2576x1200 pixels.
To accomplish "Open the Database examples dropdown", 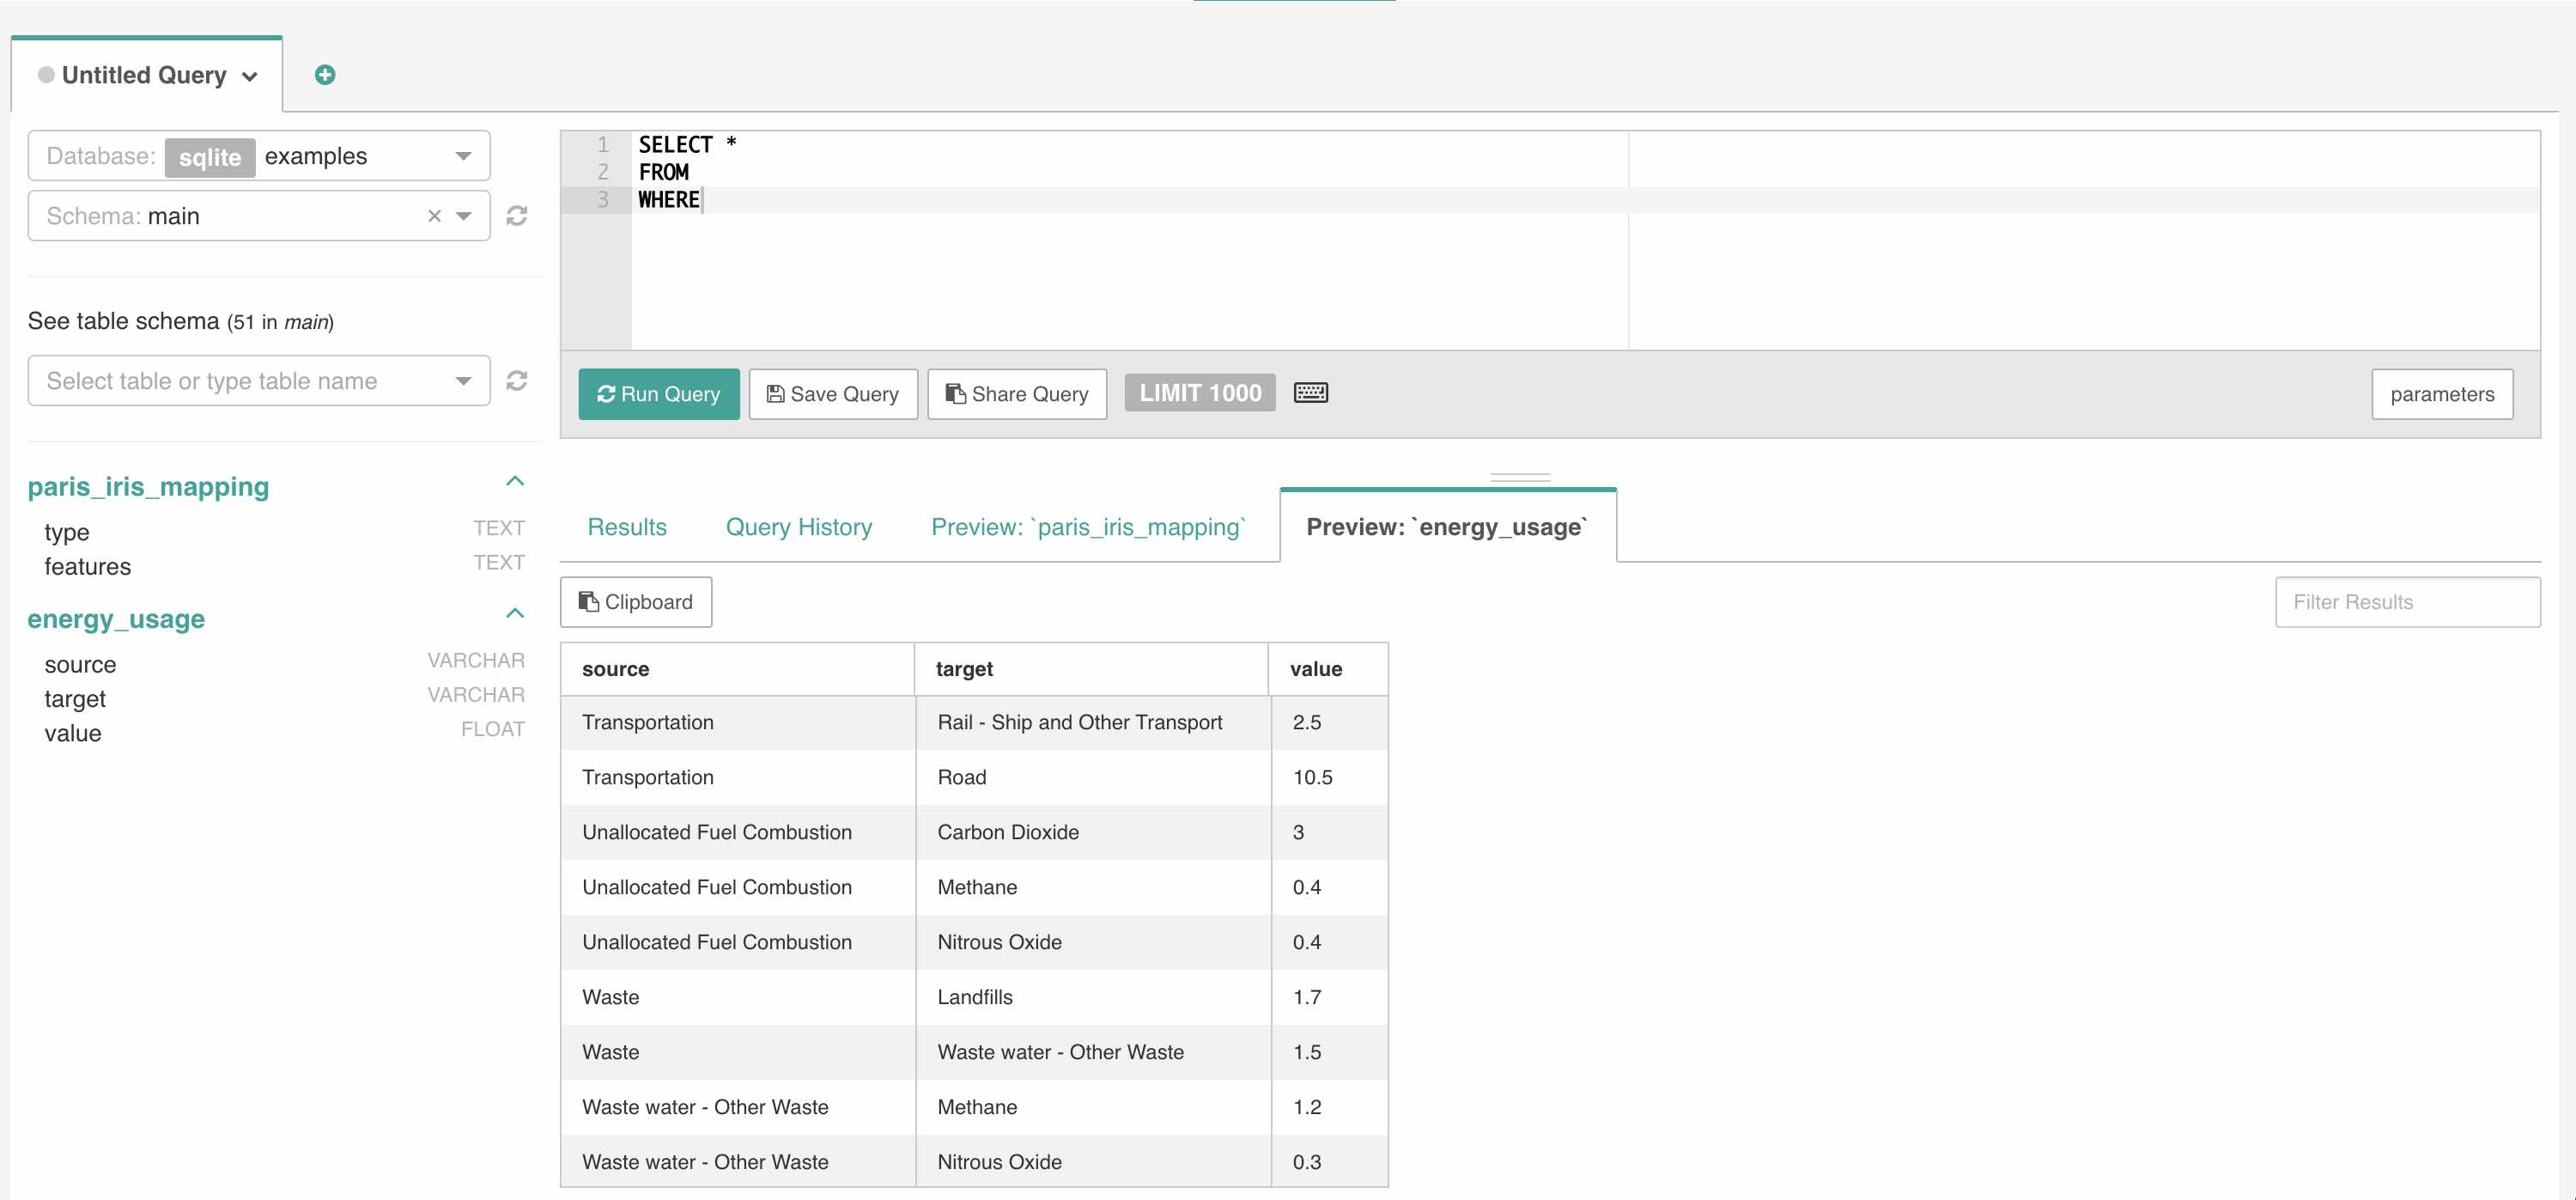I will [x=462, y=156].
